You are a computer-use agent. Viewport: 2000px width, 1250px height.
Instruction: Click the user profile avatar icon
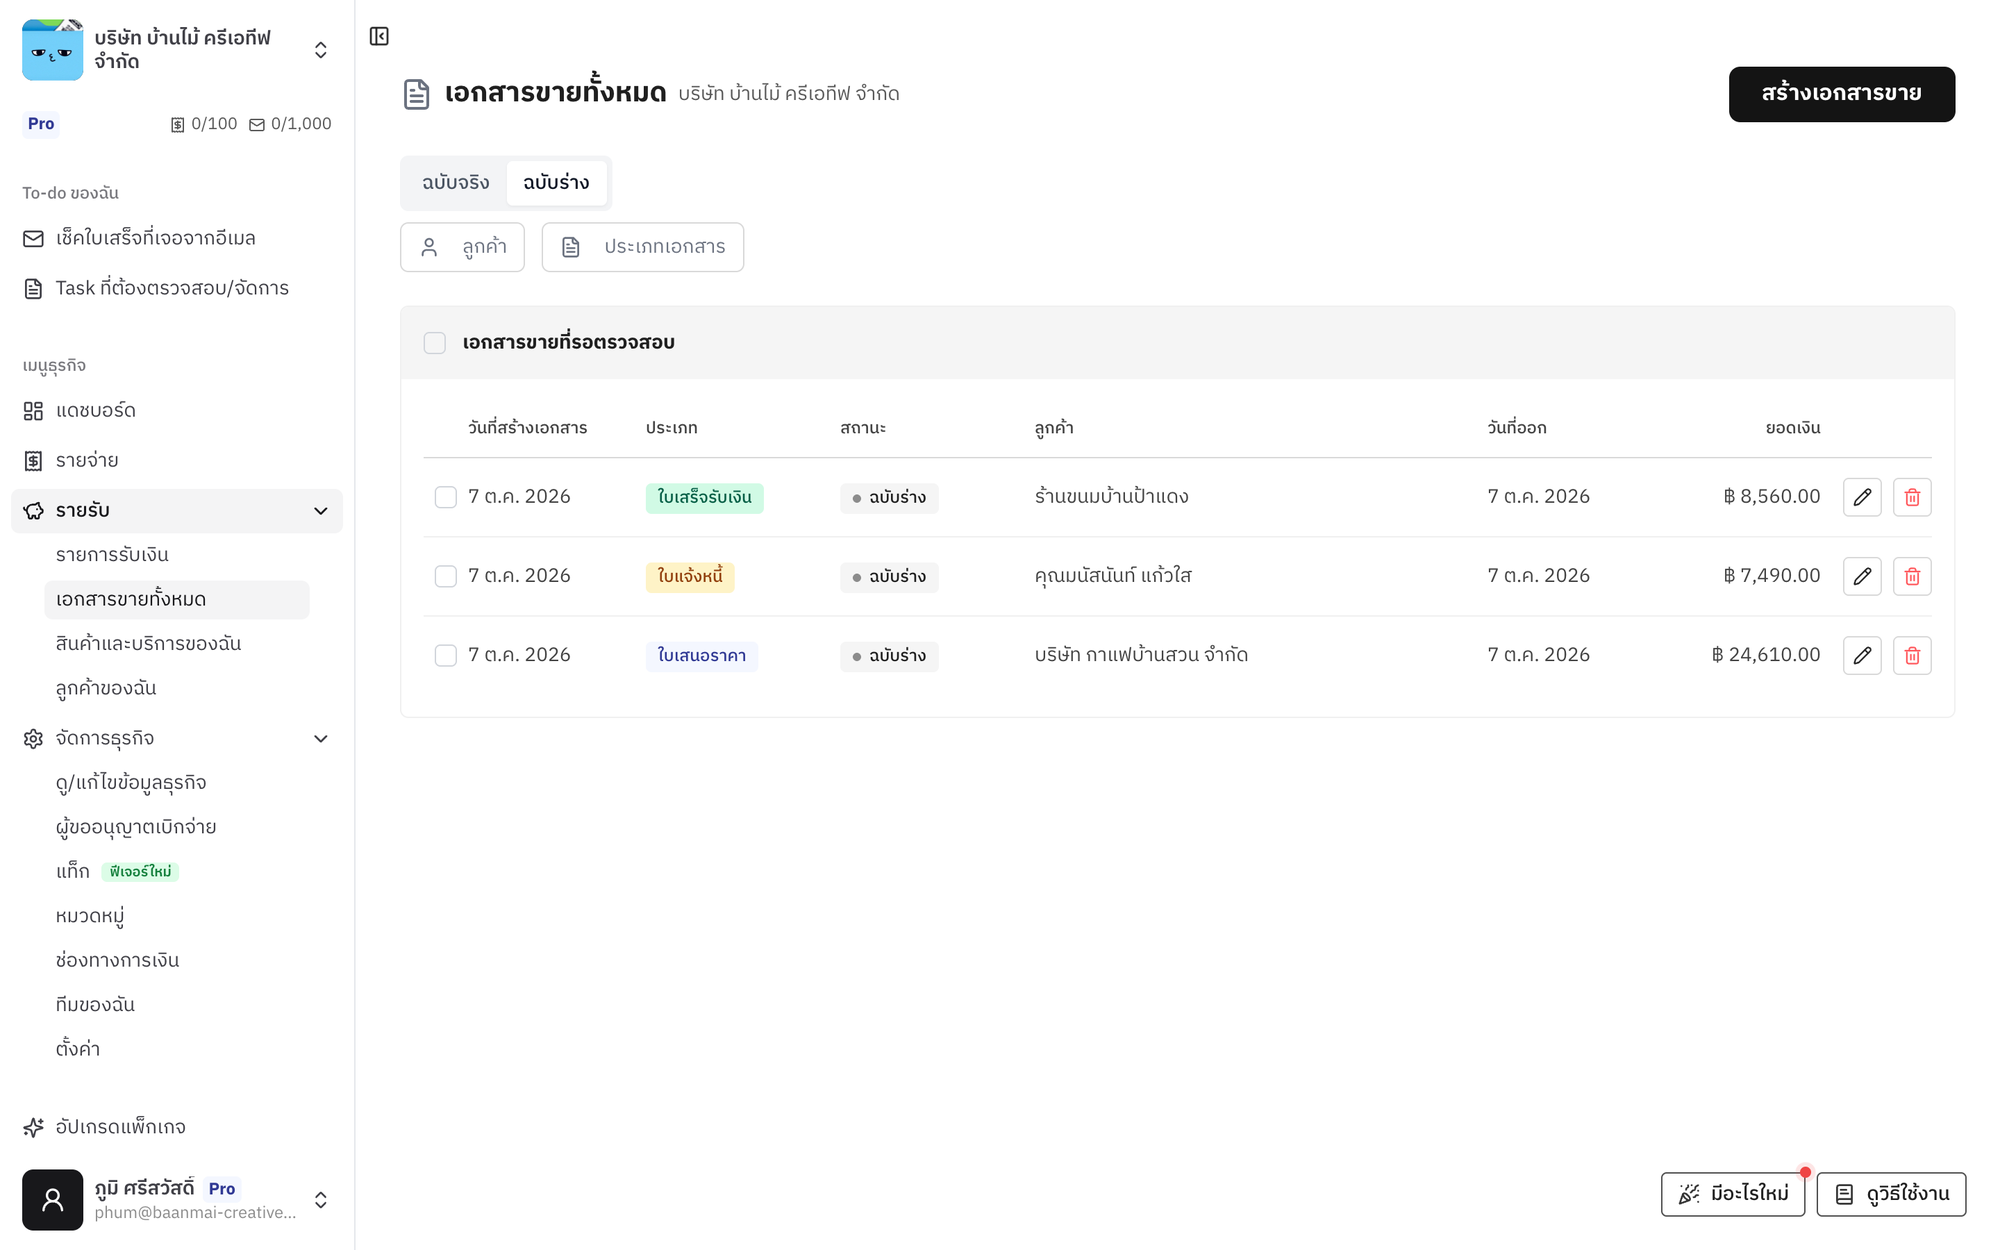pyautogui.click(x=53, y=1199)
